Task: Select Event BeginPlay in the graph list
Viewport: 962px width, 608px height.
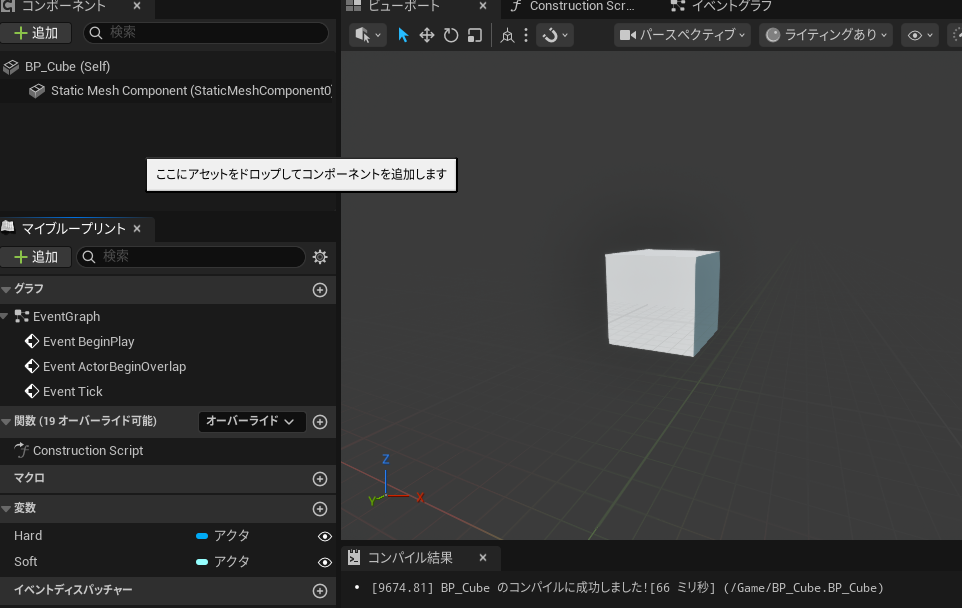Action: tap(88, 342)
